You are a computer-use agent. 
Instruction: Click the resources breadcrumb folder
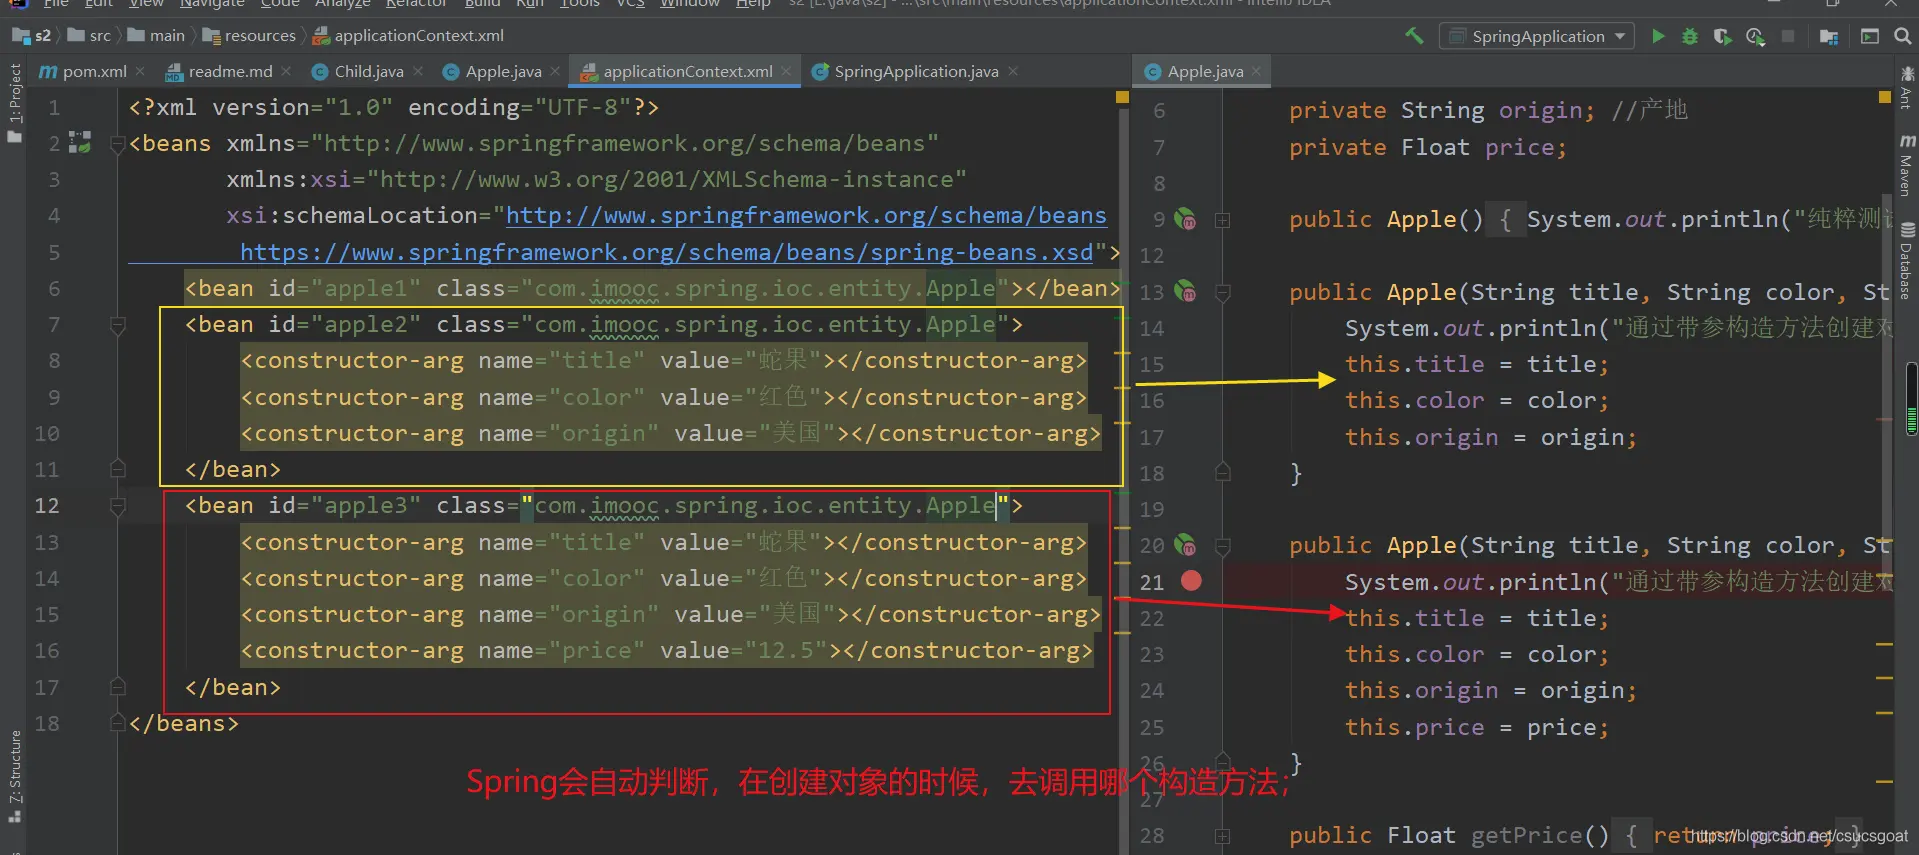click(x=259, y=36)
